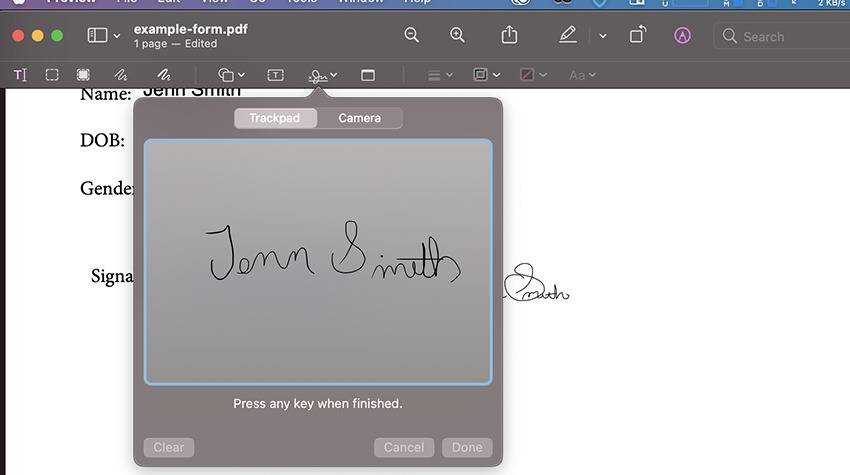Switch to the Camera tab
This screenshot has width=850, height=475.
click(x=359, y=118)
